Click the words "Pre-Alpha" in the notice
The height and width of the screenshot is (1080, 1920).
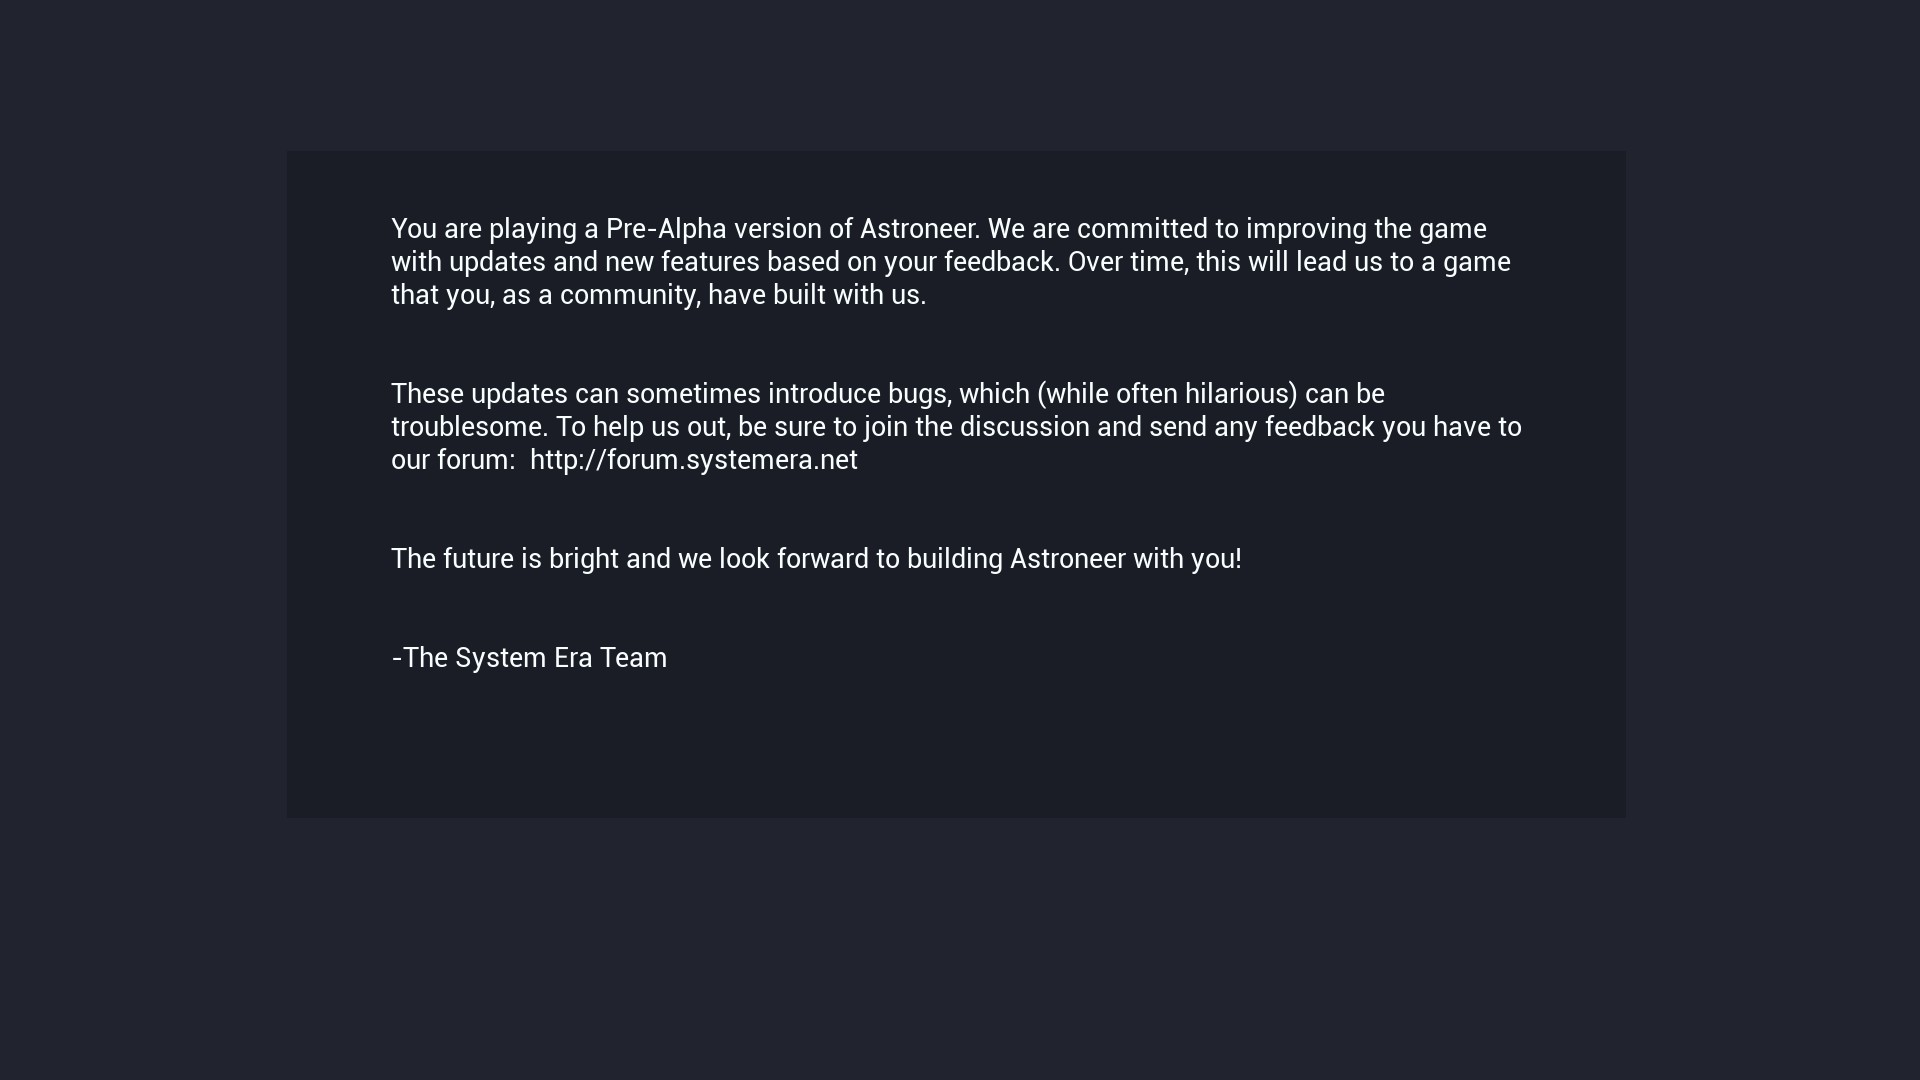(665, 229)
